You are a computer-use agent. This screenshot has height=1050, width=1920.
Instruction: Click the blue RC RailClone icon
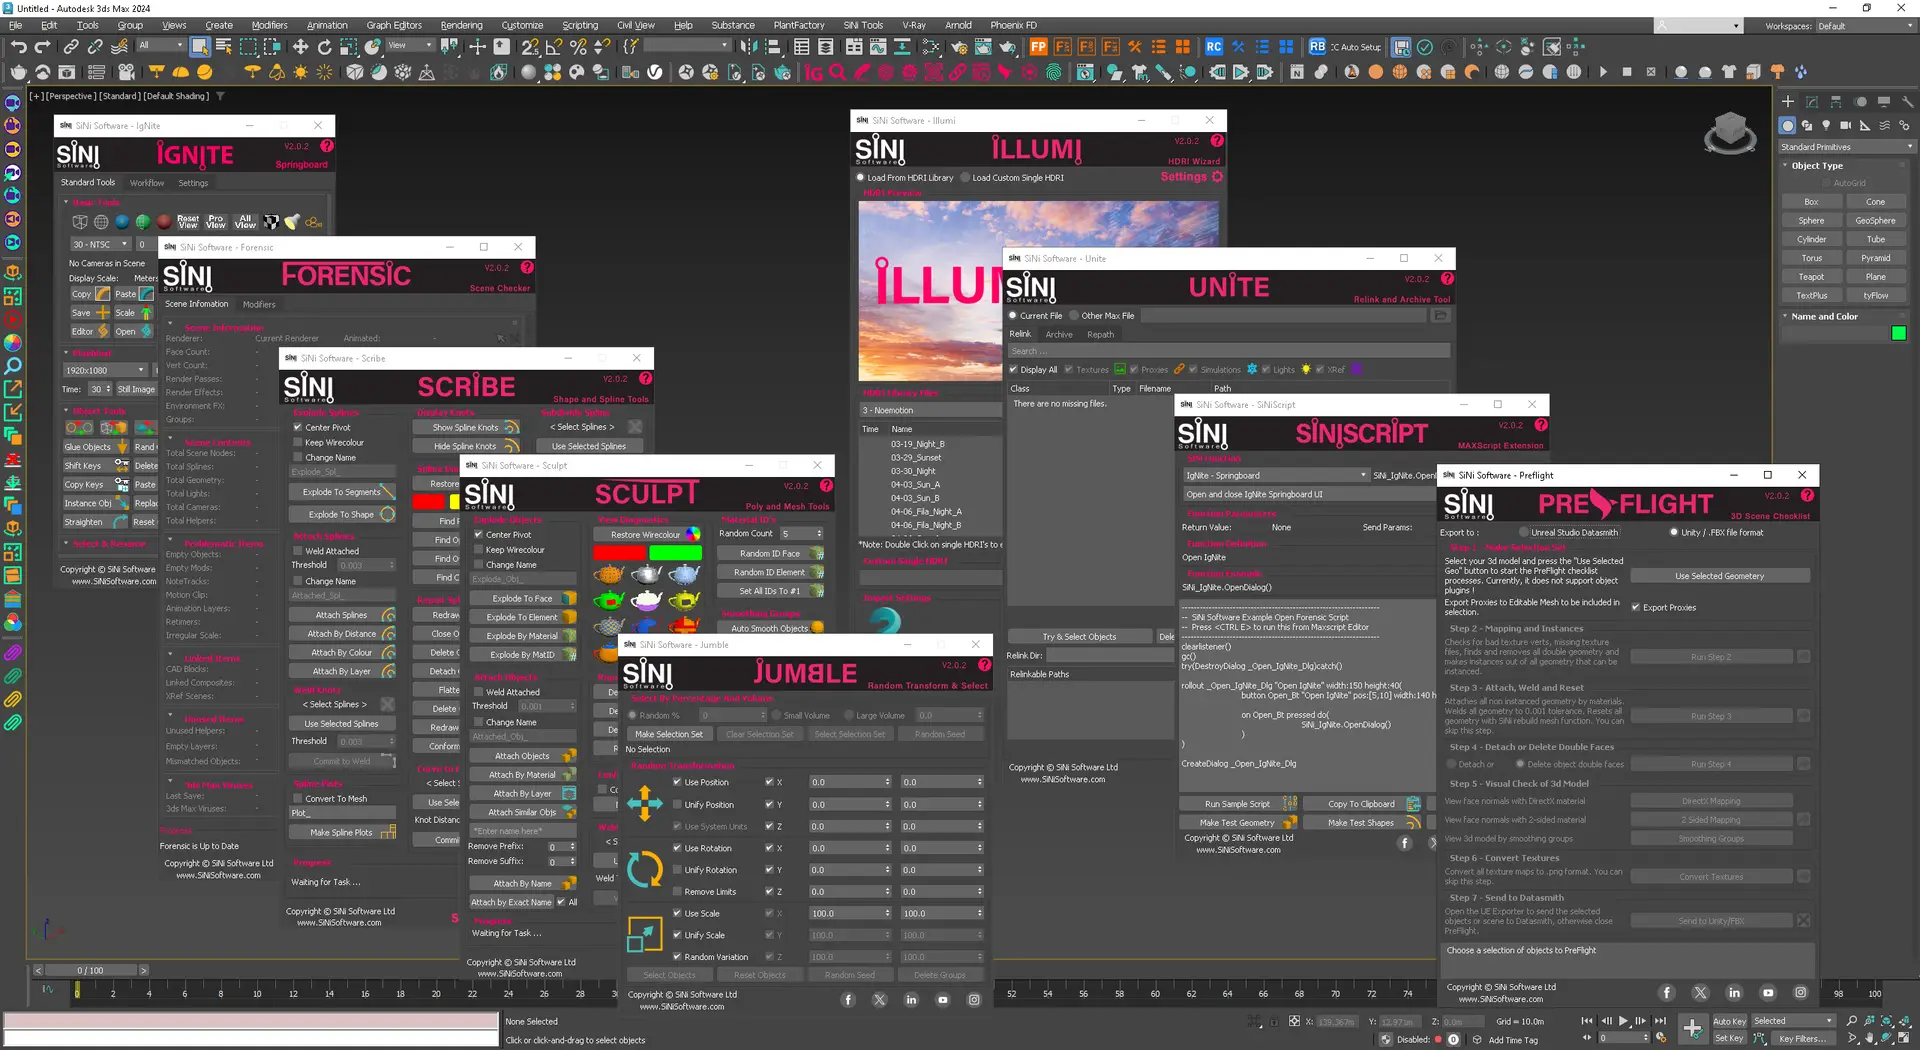[1213, 47]
